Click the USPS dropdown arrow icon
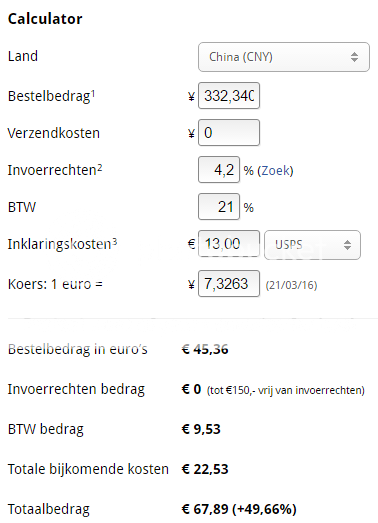 coord(347,245)
